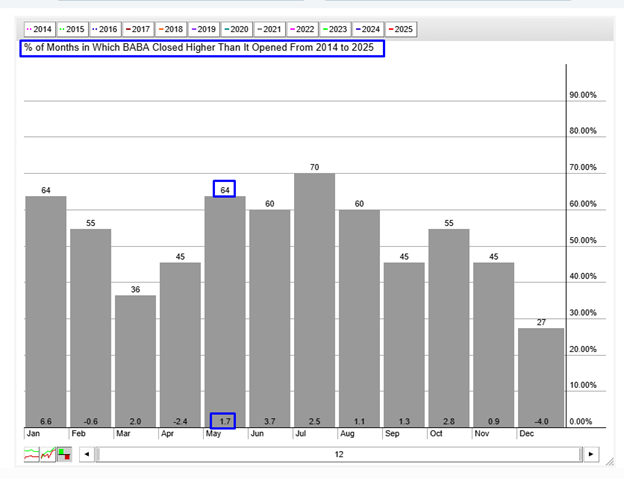Click the Jan month axis label
Screen dimensions: 624x481
[x=33, y=434]
